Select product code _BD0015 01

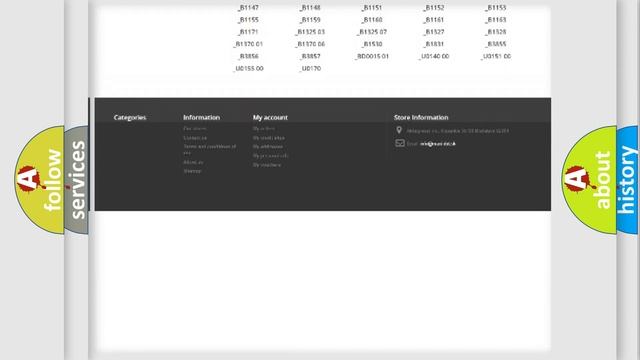click(372, 56)
